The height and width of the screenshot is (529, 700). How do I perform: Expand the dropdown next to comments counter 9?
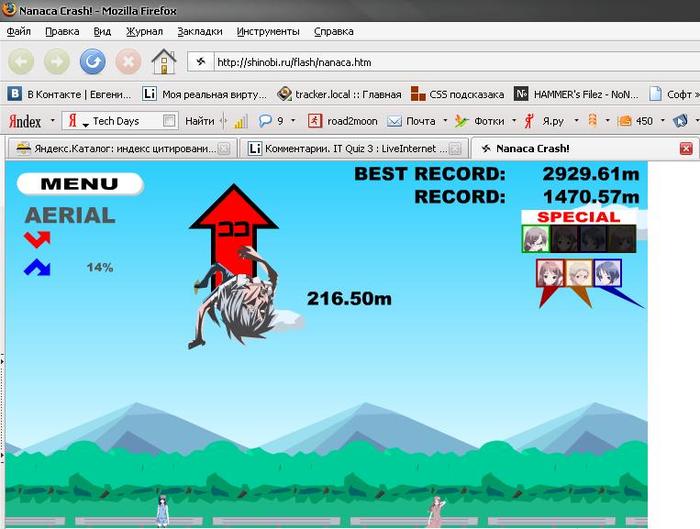click(x=293, y=121)
